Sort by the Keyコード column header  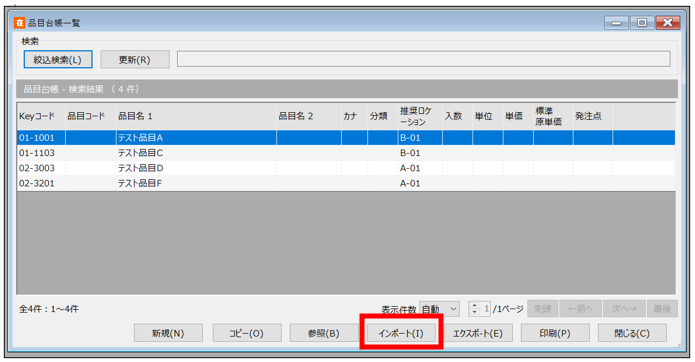point(41,116)
